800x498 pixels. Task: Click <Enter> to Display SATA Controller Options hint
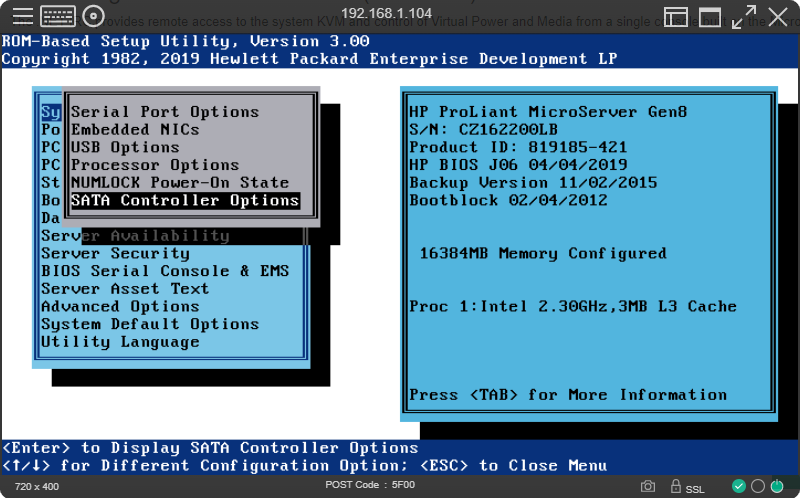210,448
